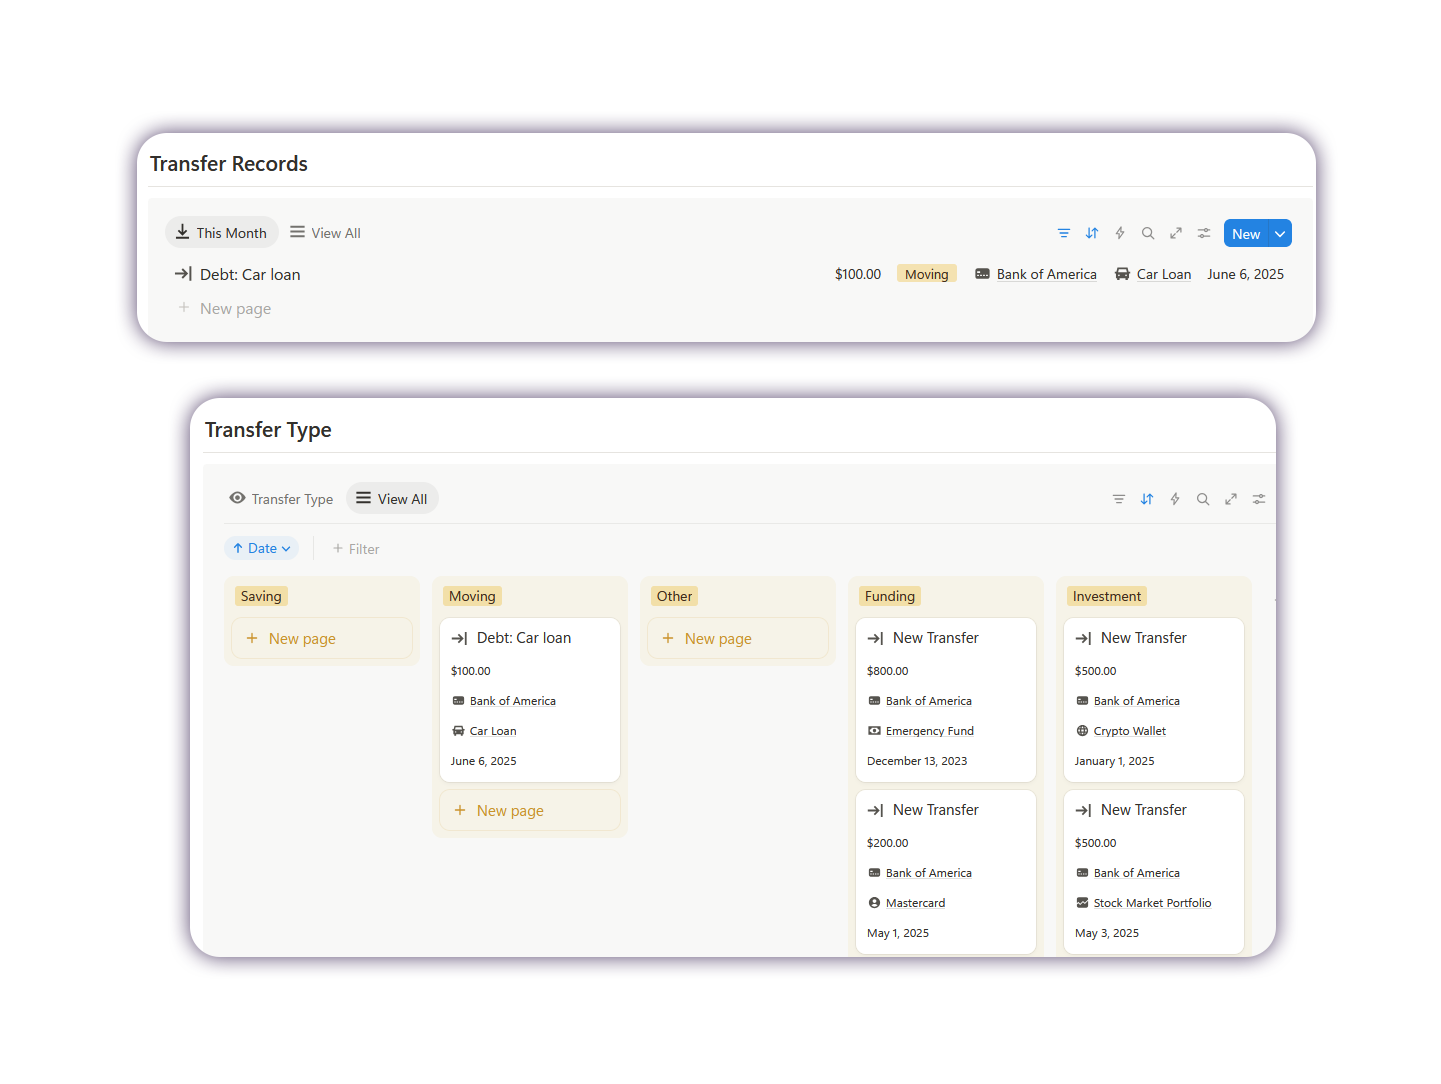
Task: Click the blue New button
Action: (x=1245, y=234)
